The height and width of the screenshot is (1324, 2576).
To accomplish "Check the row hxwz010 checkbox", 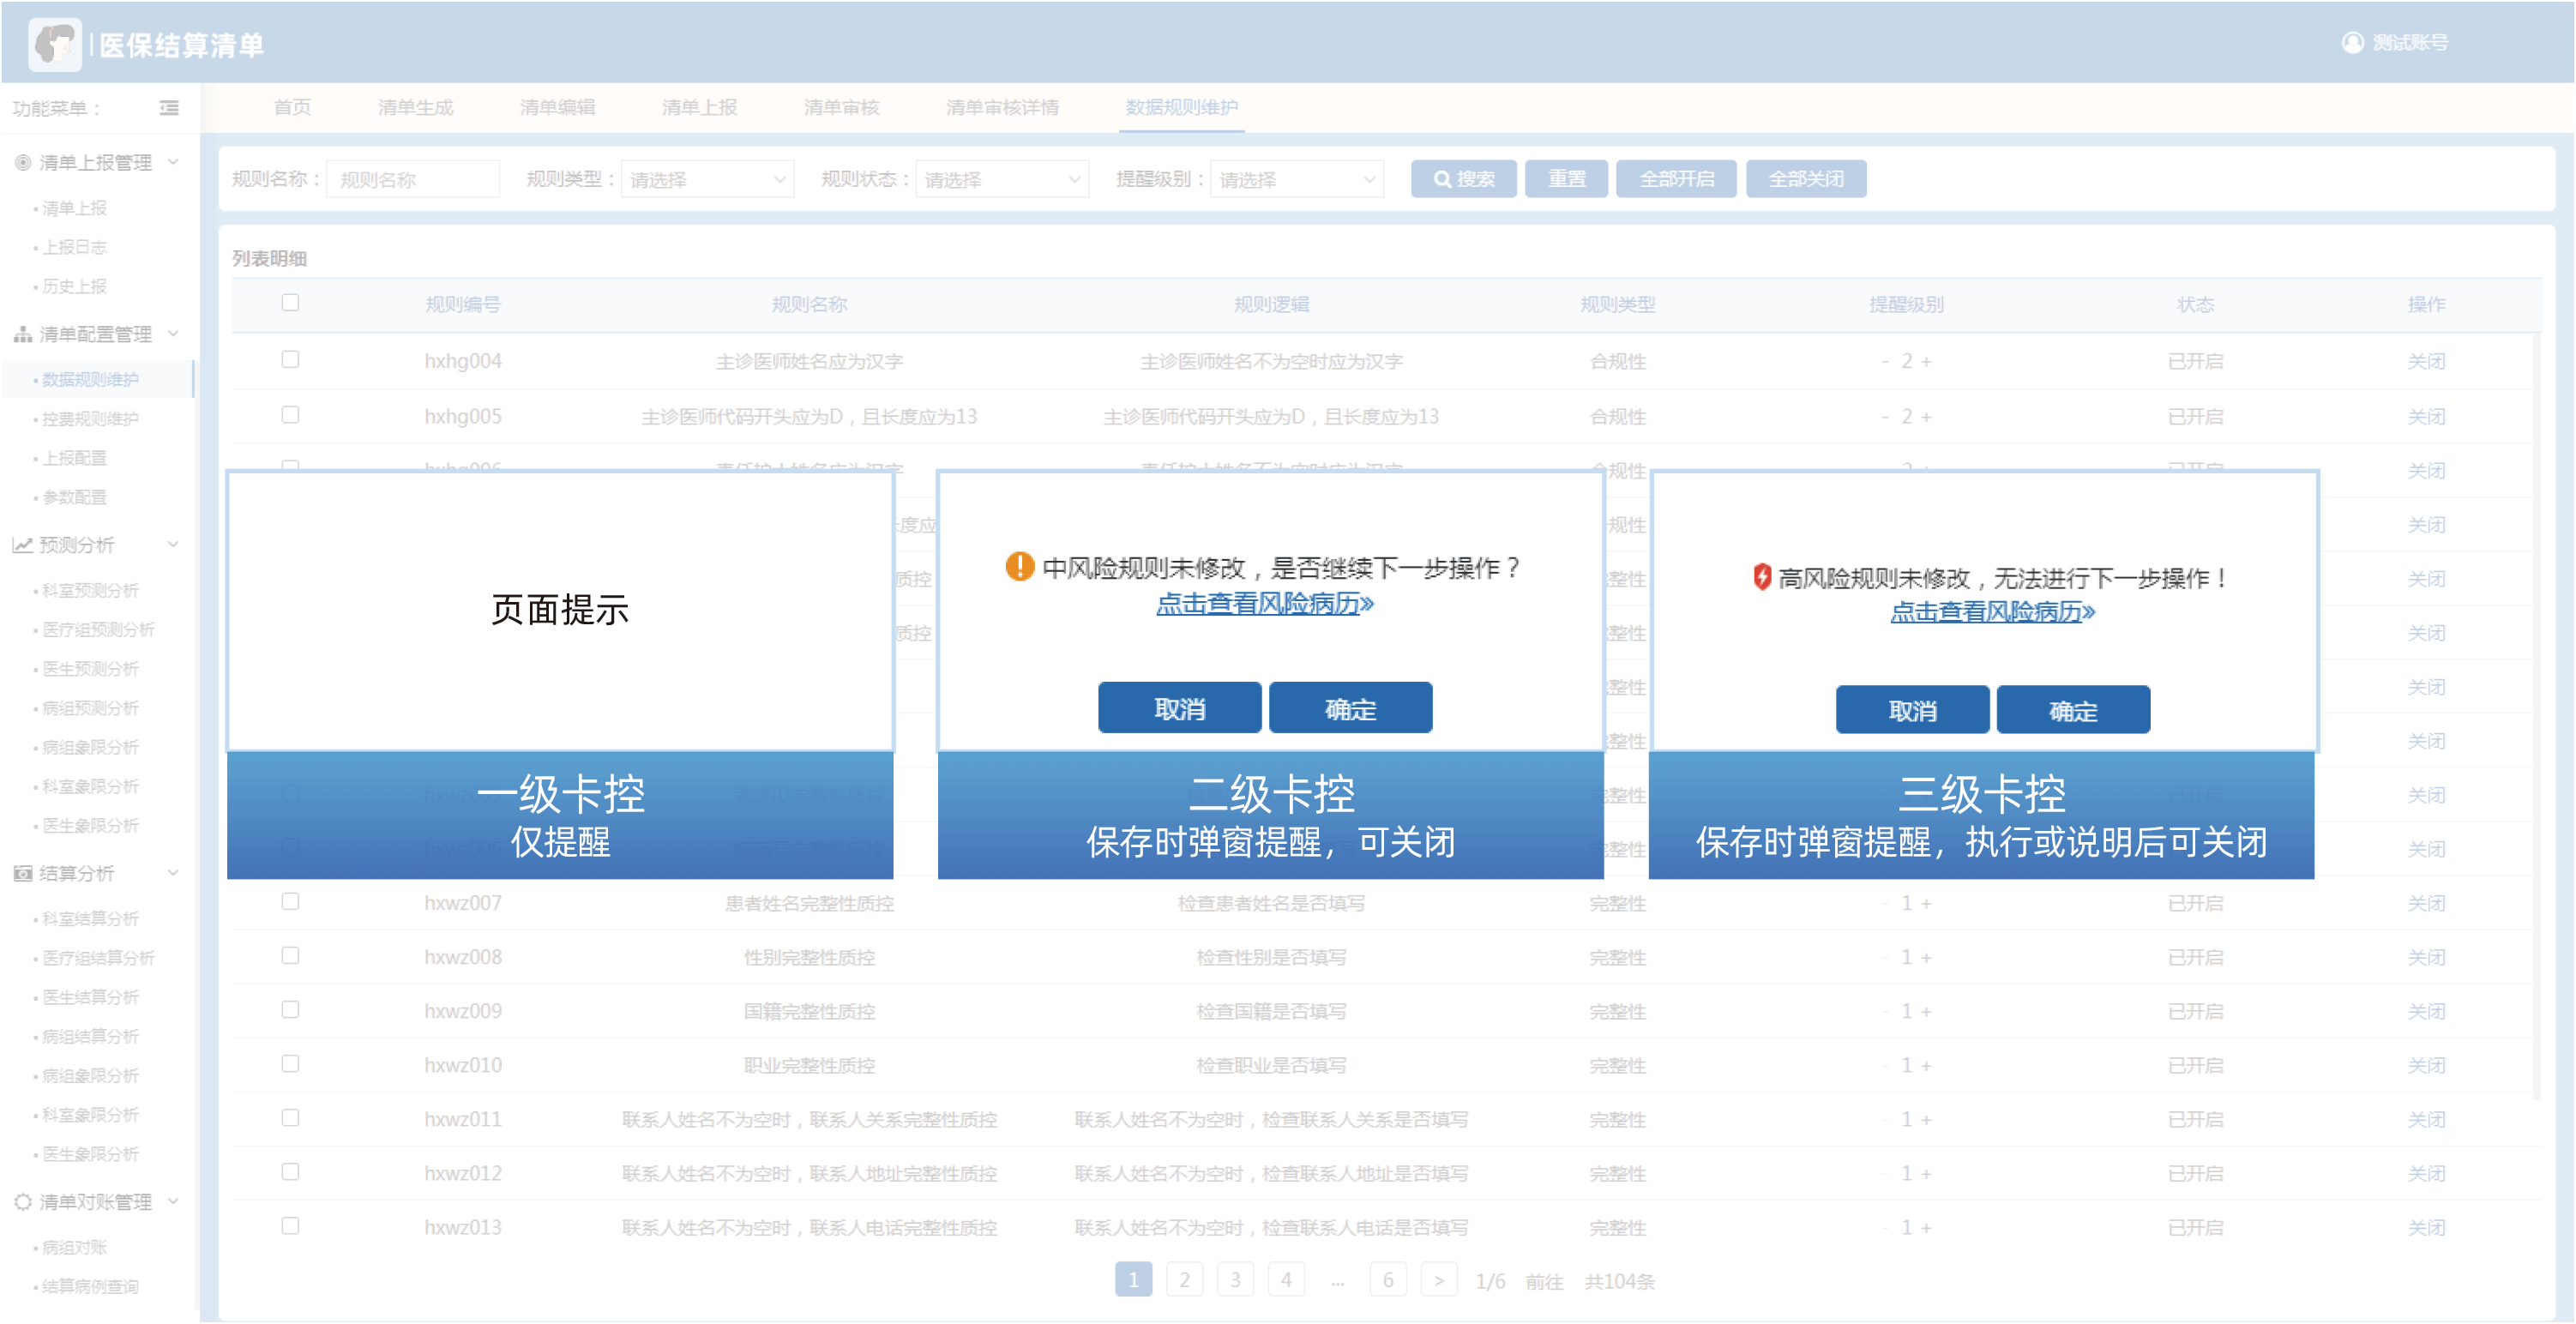I will [x=290, y=1063].
